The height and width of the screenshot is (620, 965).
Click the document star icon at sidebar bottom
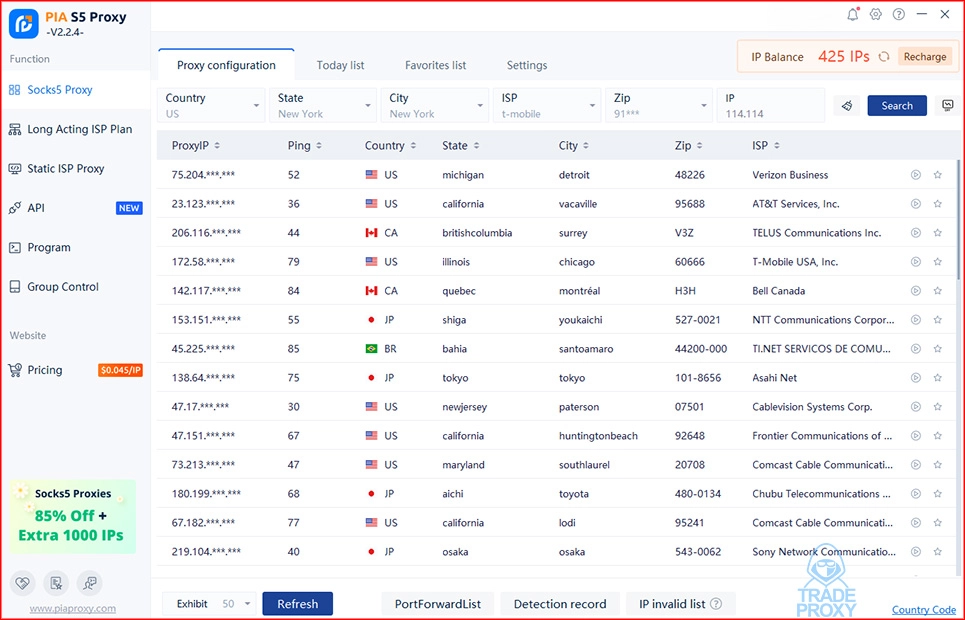[x=56, y=582]
